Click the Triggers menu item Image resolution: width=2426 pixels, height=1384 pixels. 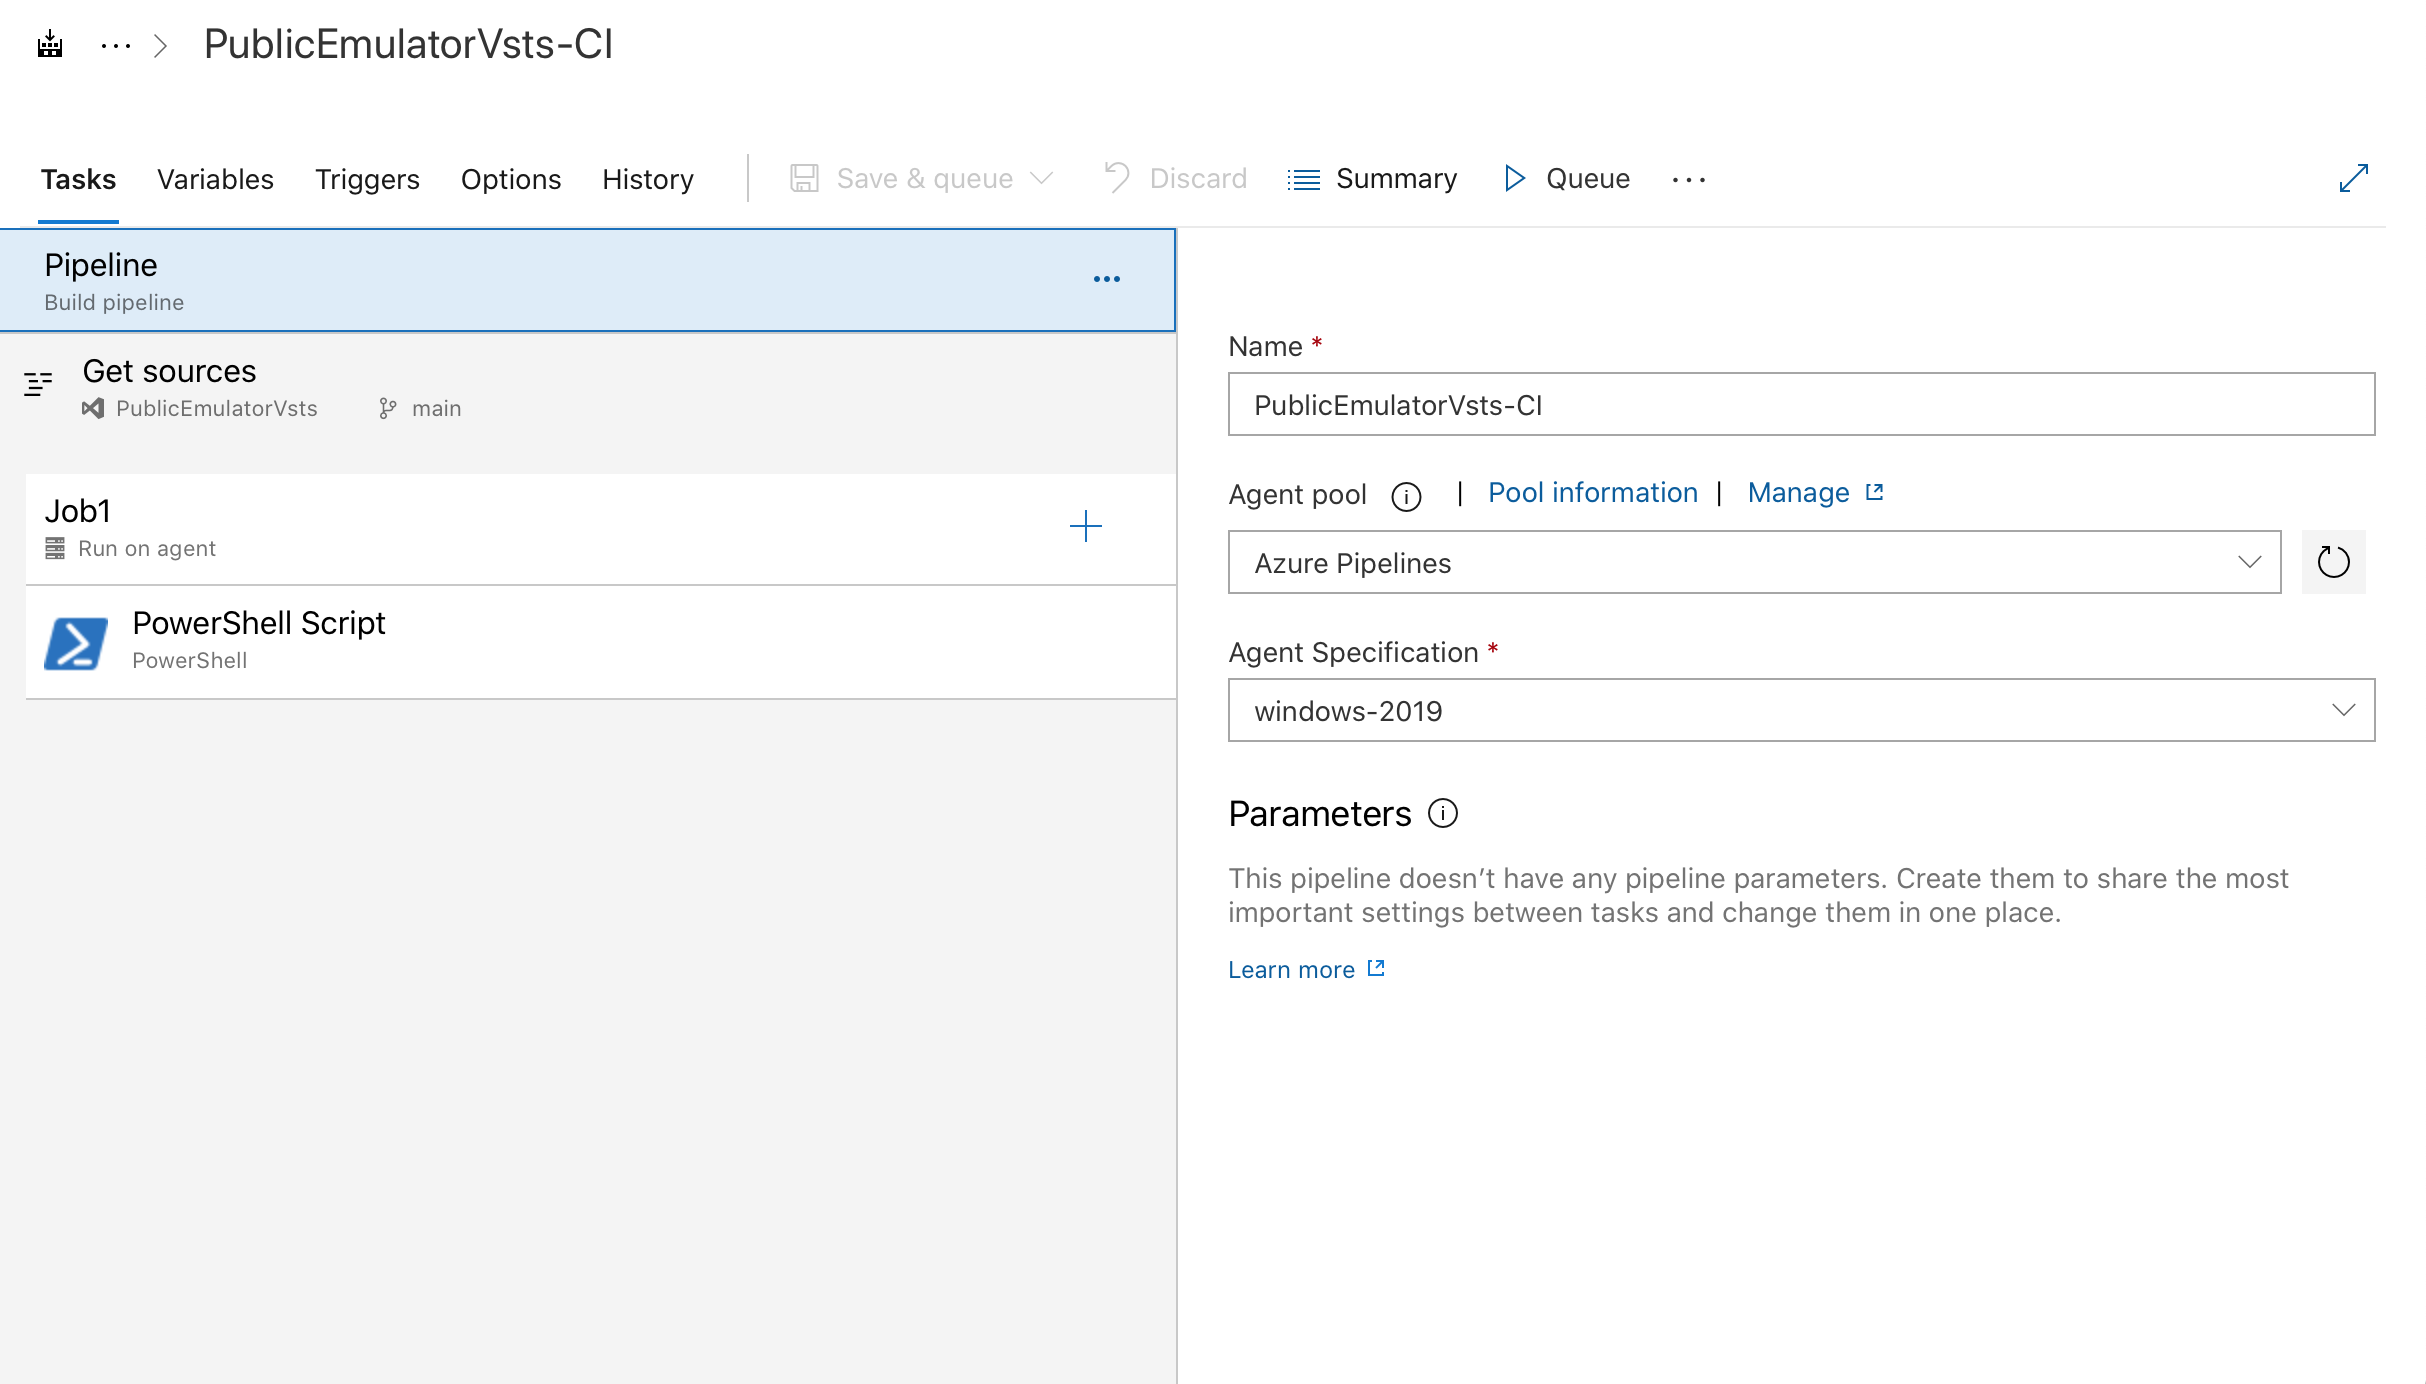pyautogui.click(x=367, y=178)
